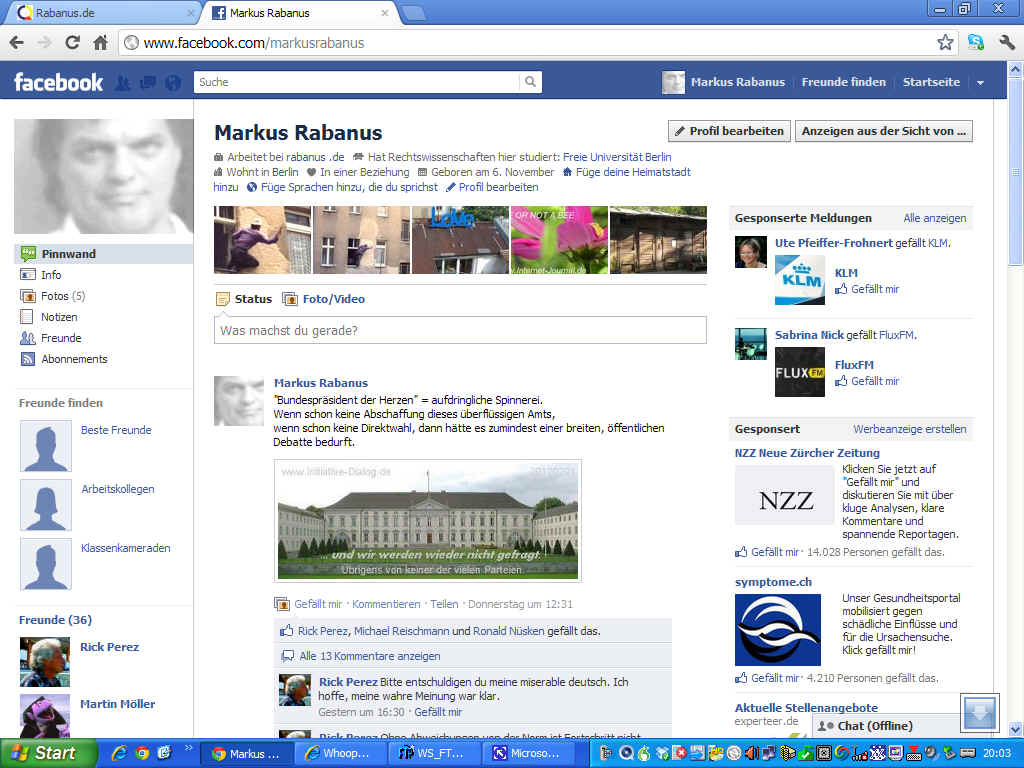
Task: Click Beste Freunde list link
Action: click(x=116, y=430)
